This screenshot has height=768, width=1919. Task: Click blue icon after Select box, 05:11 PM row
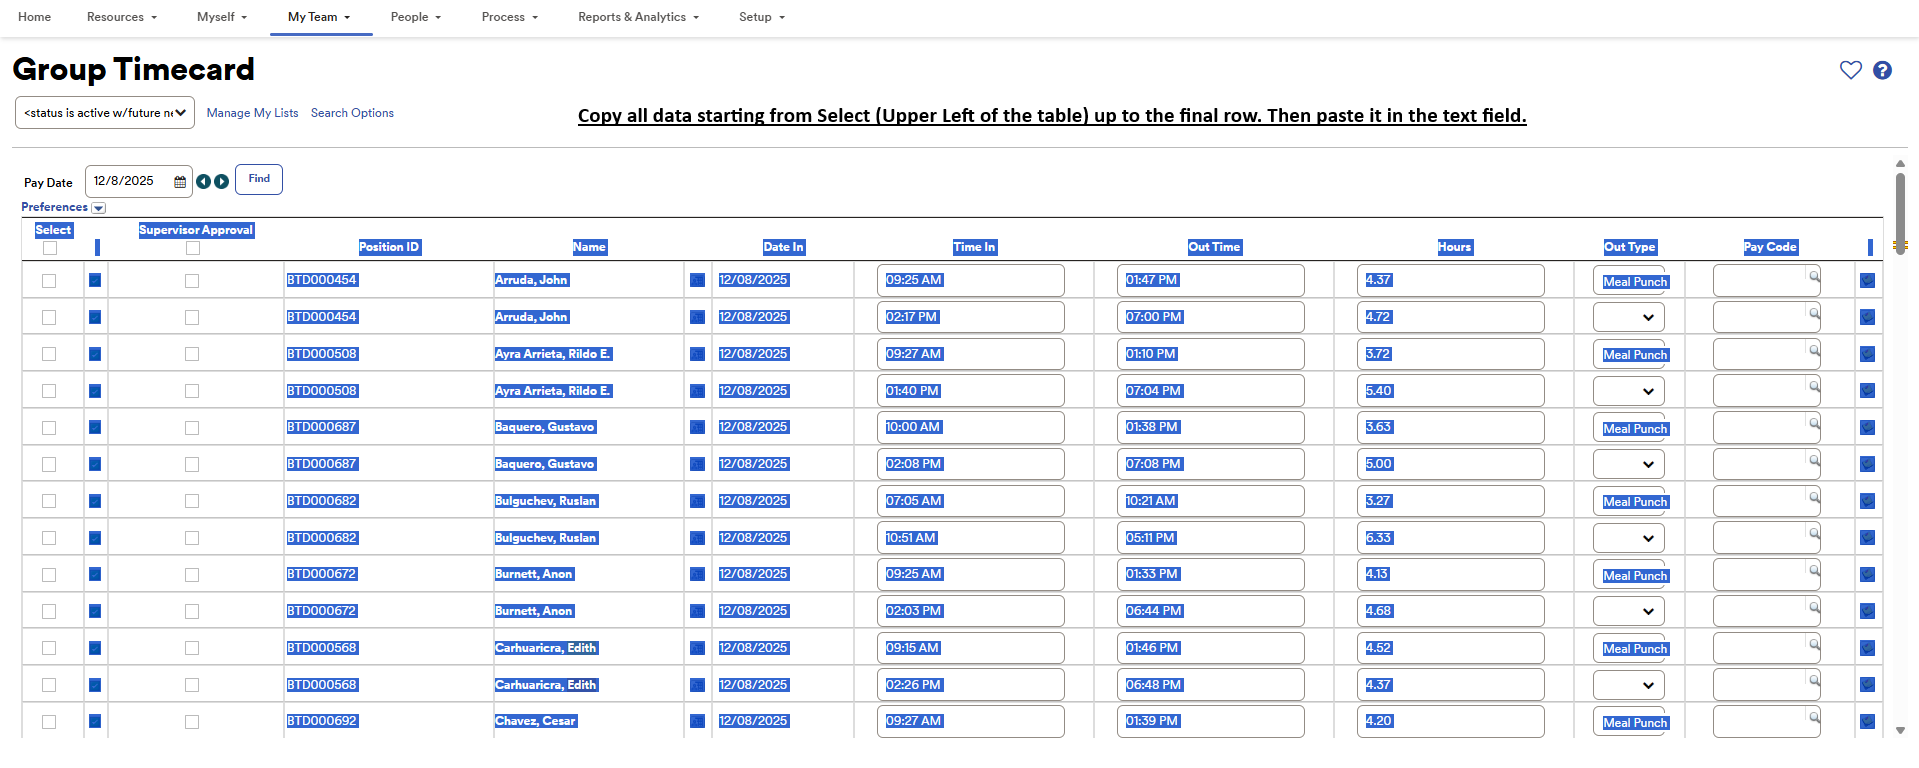(95, 538)
